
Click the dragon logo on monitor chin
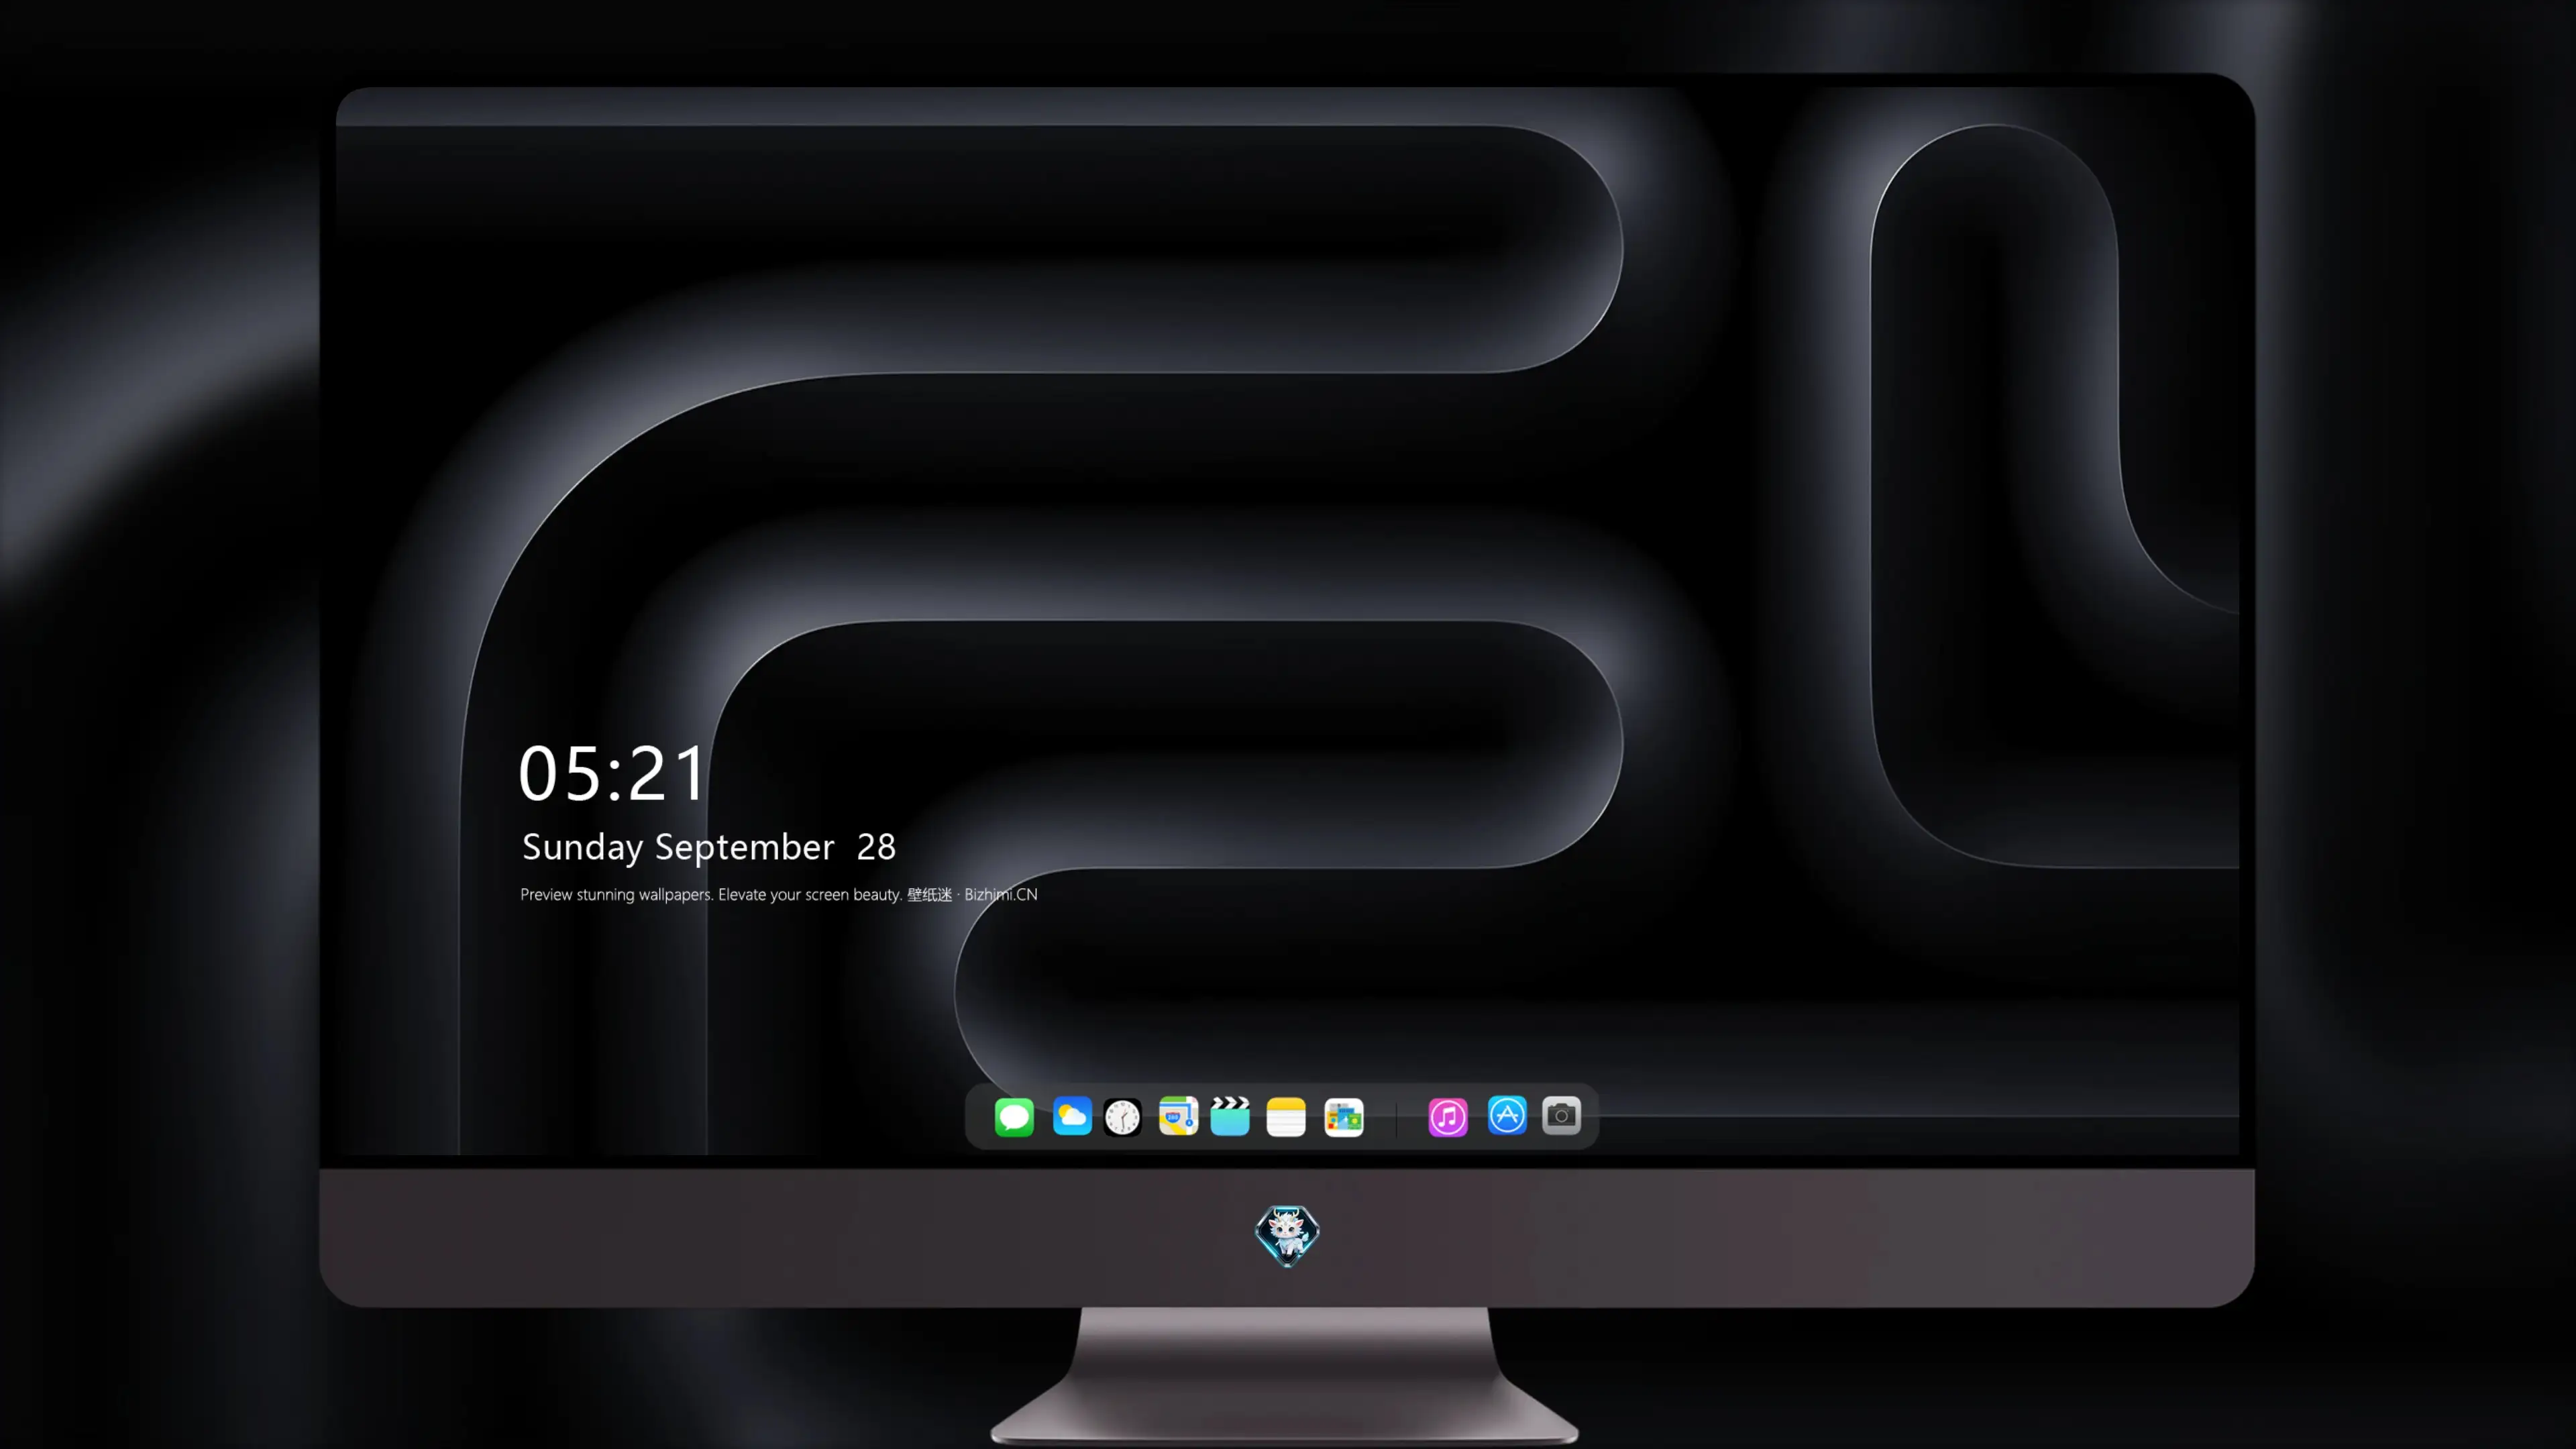click(x=1287, y=1235)
